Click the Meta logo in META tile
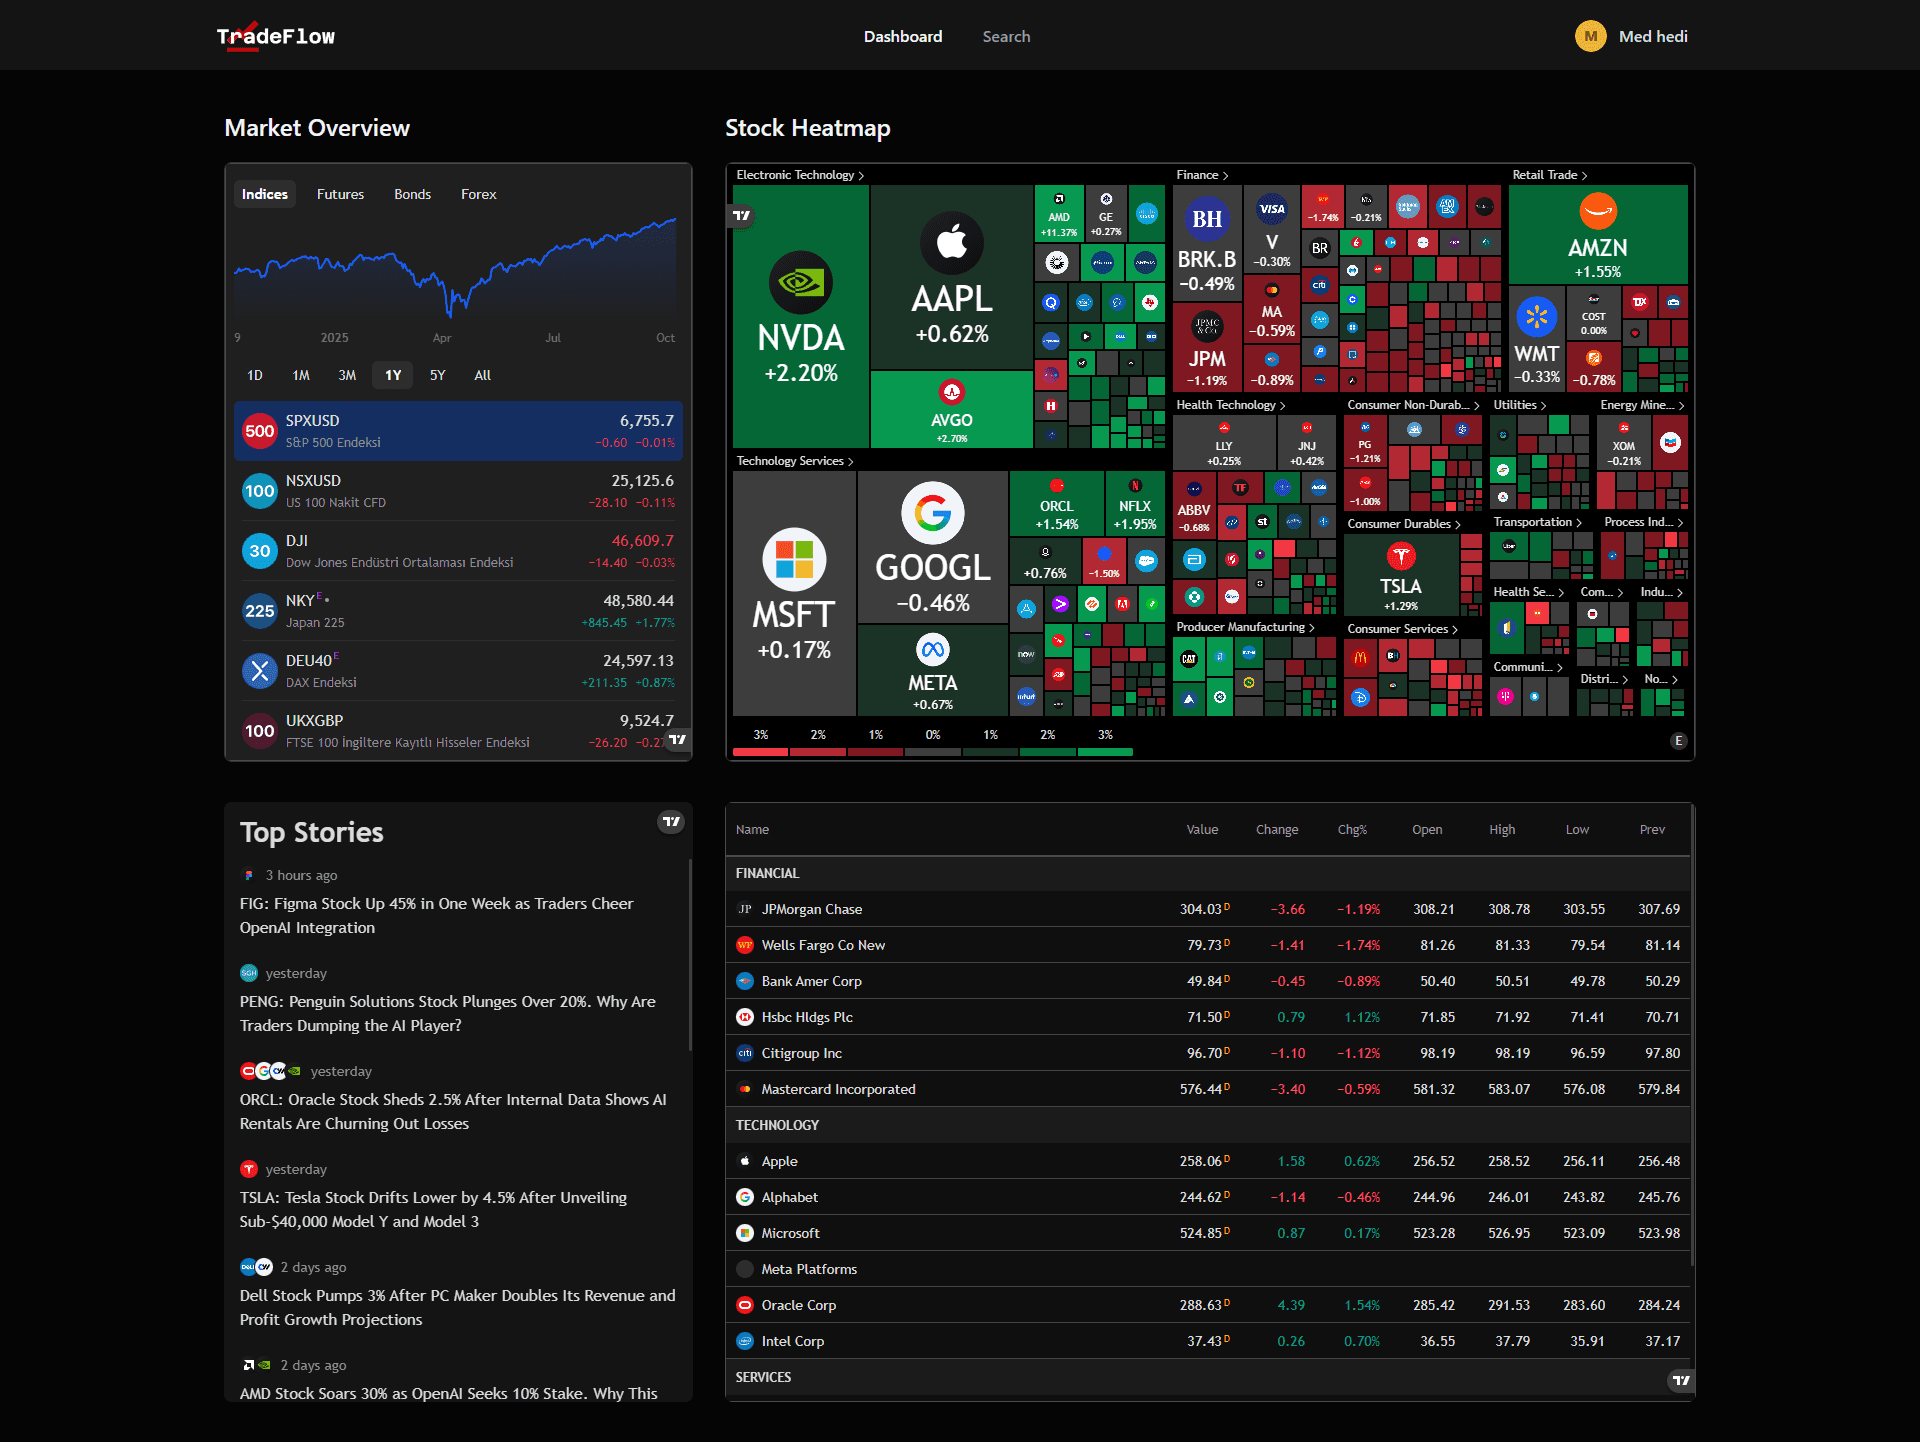The image size is (1920, 1442). (932, 650)
